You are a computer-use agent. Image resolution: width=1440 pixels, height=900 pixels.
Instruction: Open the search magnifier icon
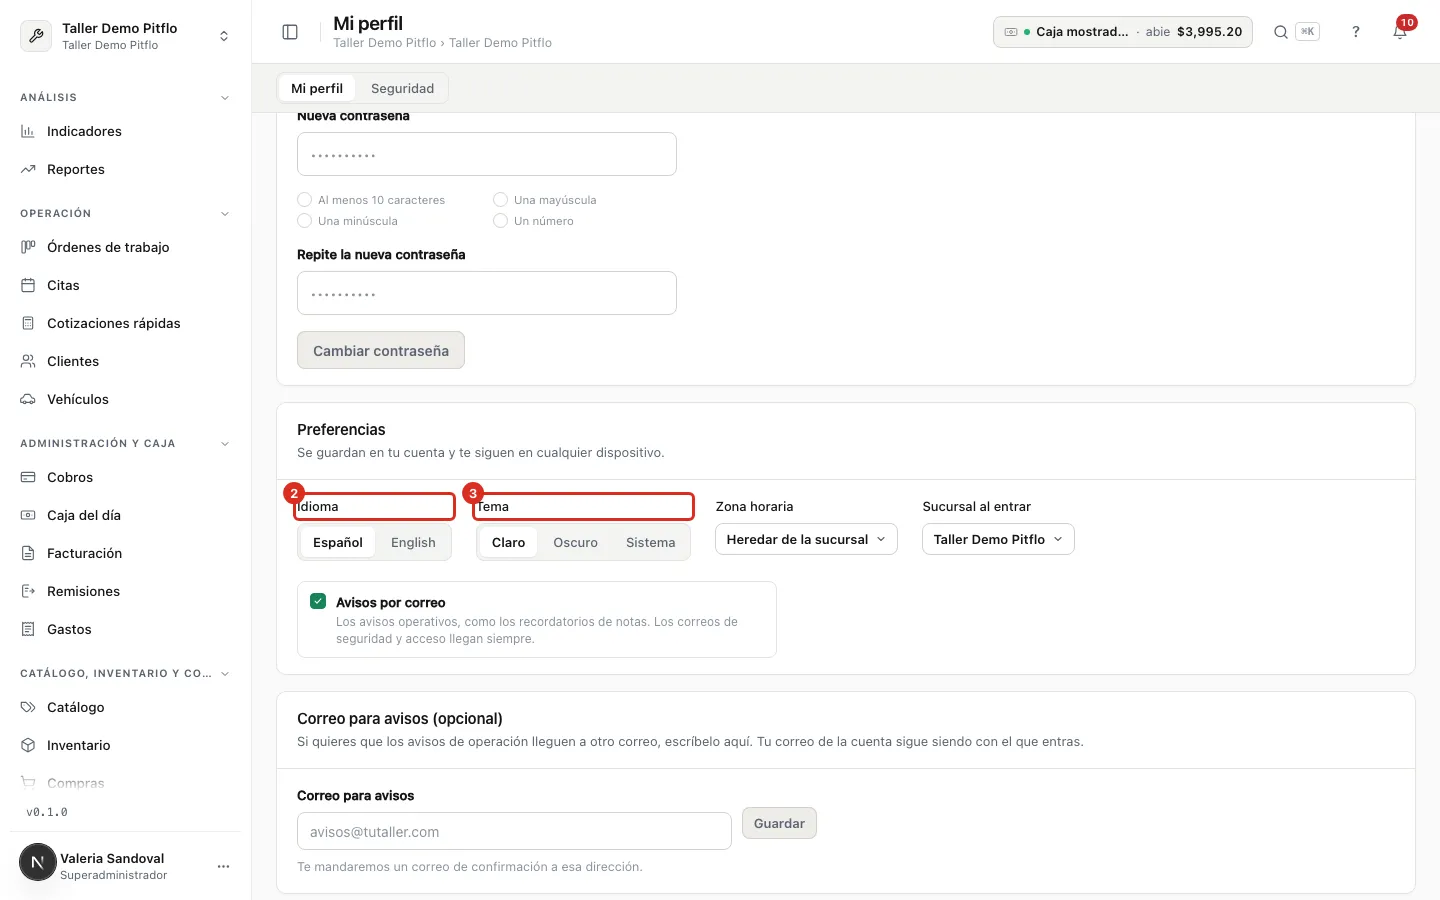tap(1280, 32)
